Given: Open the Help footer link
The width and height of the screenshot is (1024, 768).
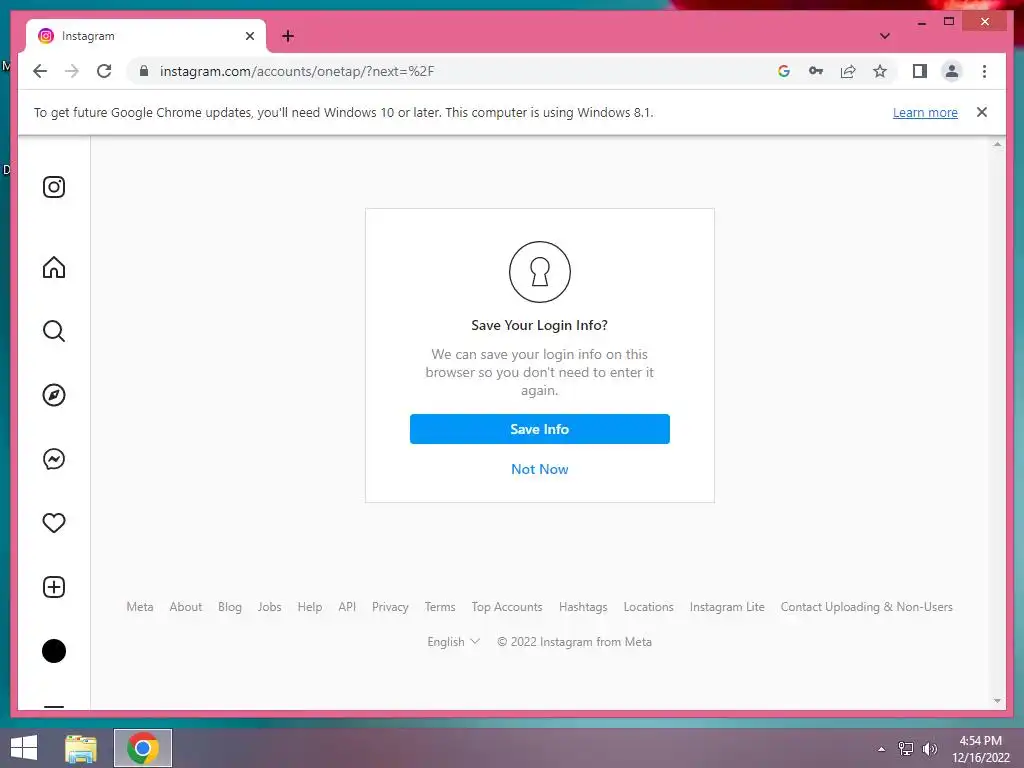Looking at the screenshot, I should 310,607.
